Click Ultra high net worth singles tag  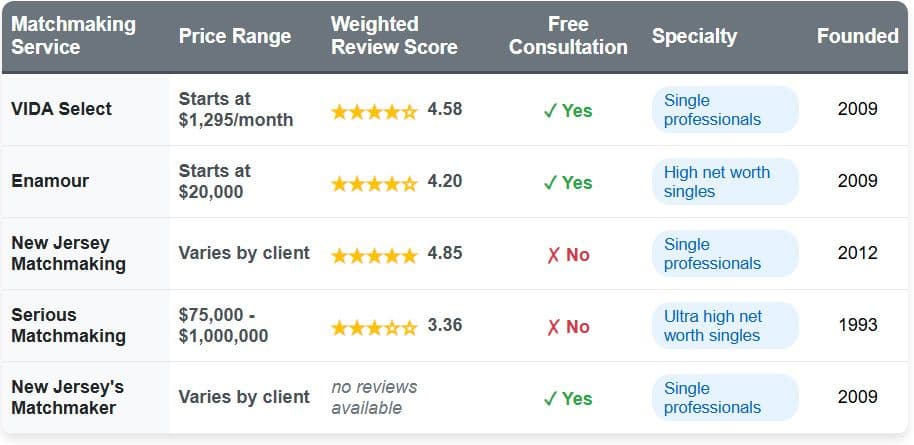point(712,325)
